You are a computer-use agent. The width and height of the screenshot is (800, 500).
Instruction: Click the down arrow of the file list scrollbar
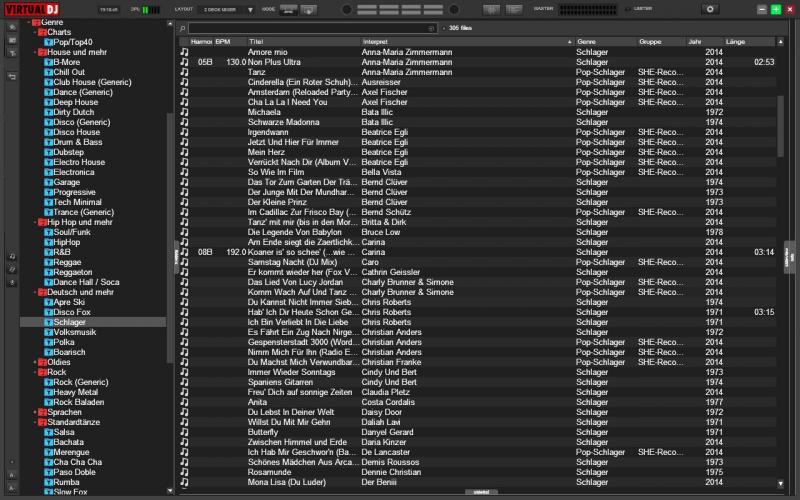click(x=780, y=483)
